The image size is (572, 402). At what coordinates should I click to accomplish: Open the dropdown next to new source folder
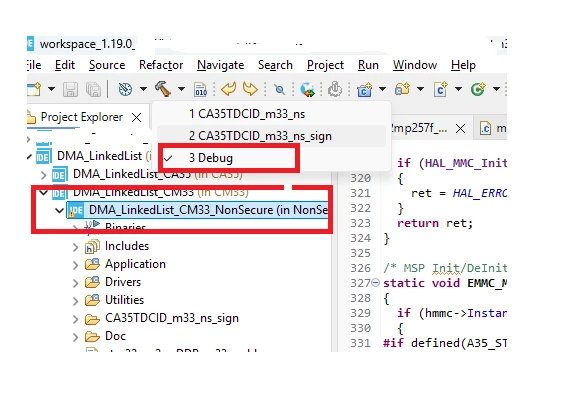tap(420, 89)
